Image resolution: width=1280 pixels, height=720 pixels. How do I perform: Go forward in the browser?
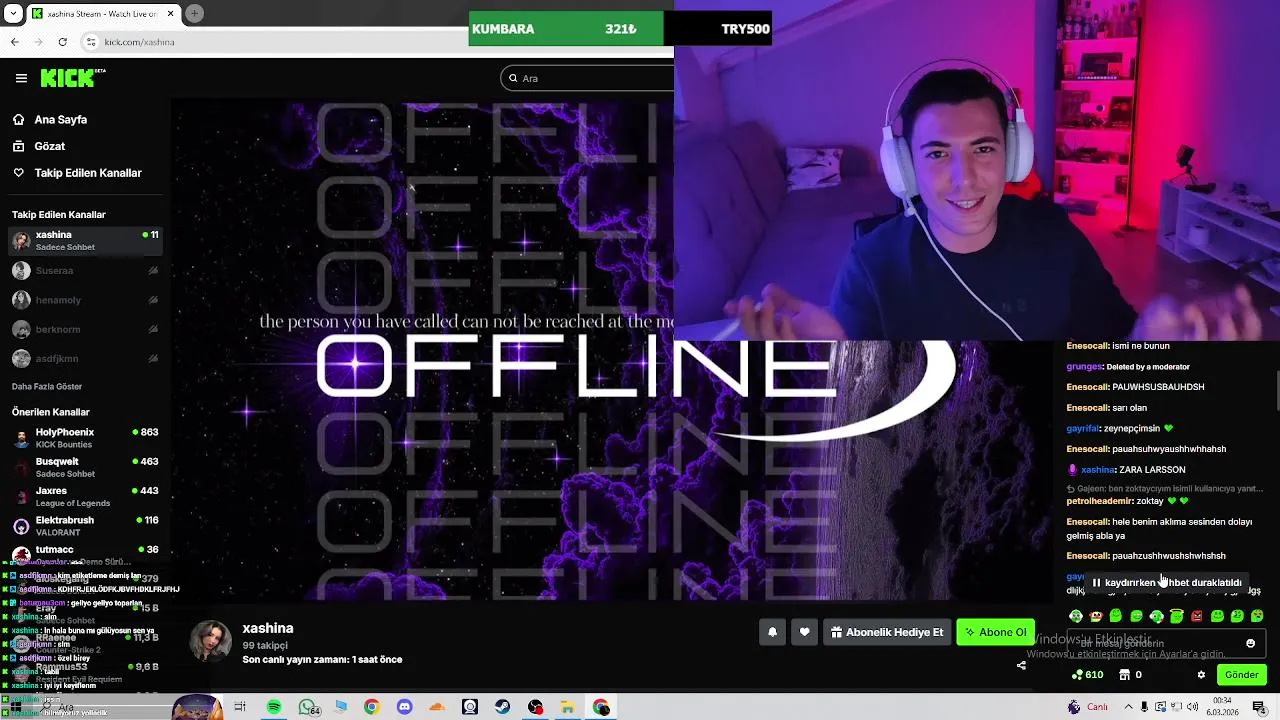click(38, 42)
